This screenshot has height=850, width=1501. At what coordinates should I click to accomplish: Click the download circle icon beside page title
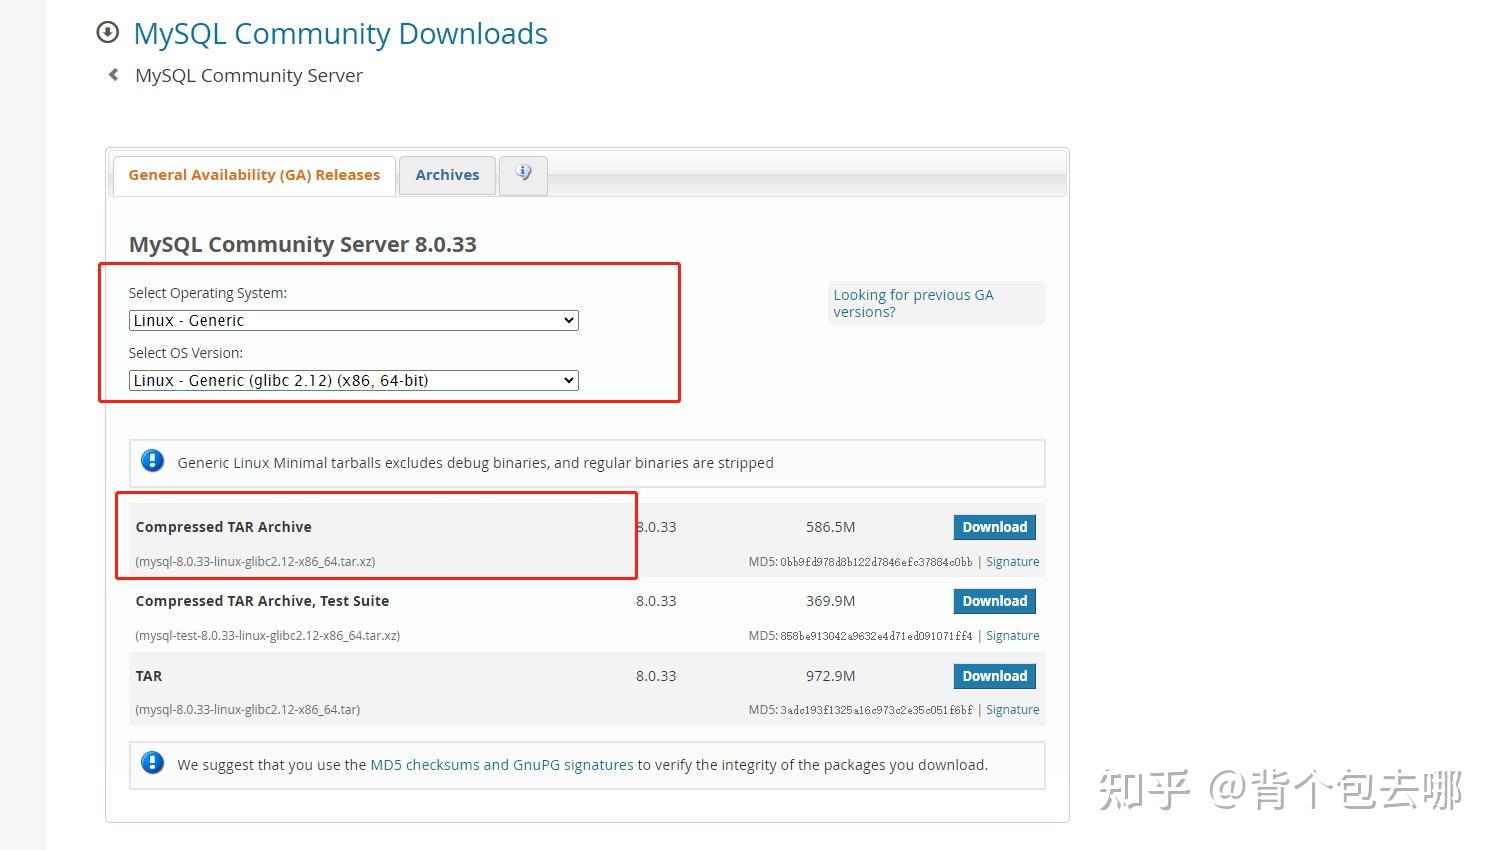click(107, 32)
